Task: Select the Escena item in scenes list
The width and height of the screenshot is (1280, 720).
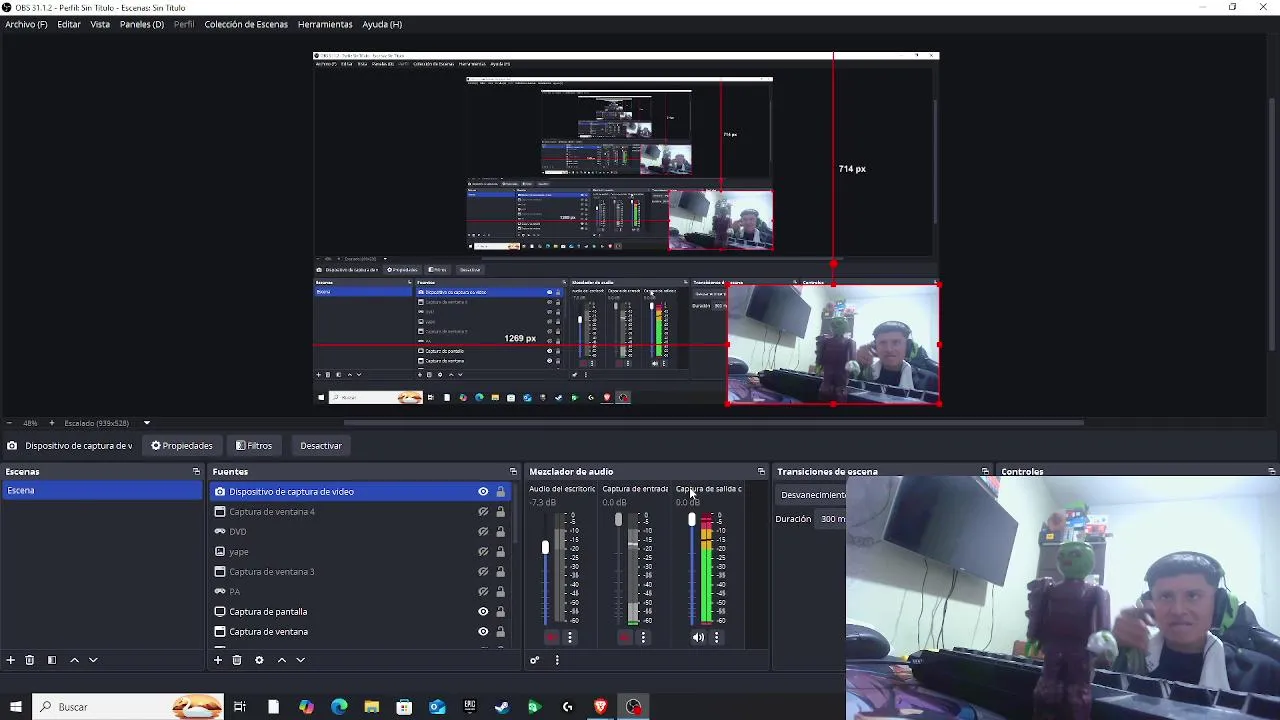Action: [x=101, y=491]
